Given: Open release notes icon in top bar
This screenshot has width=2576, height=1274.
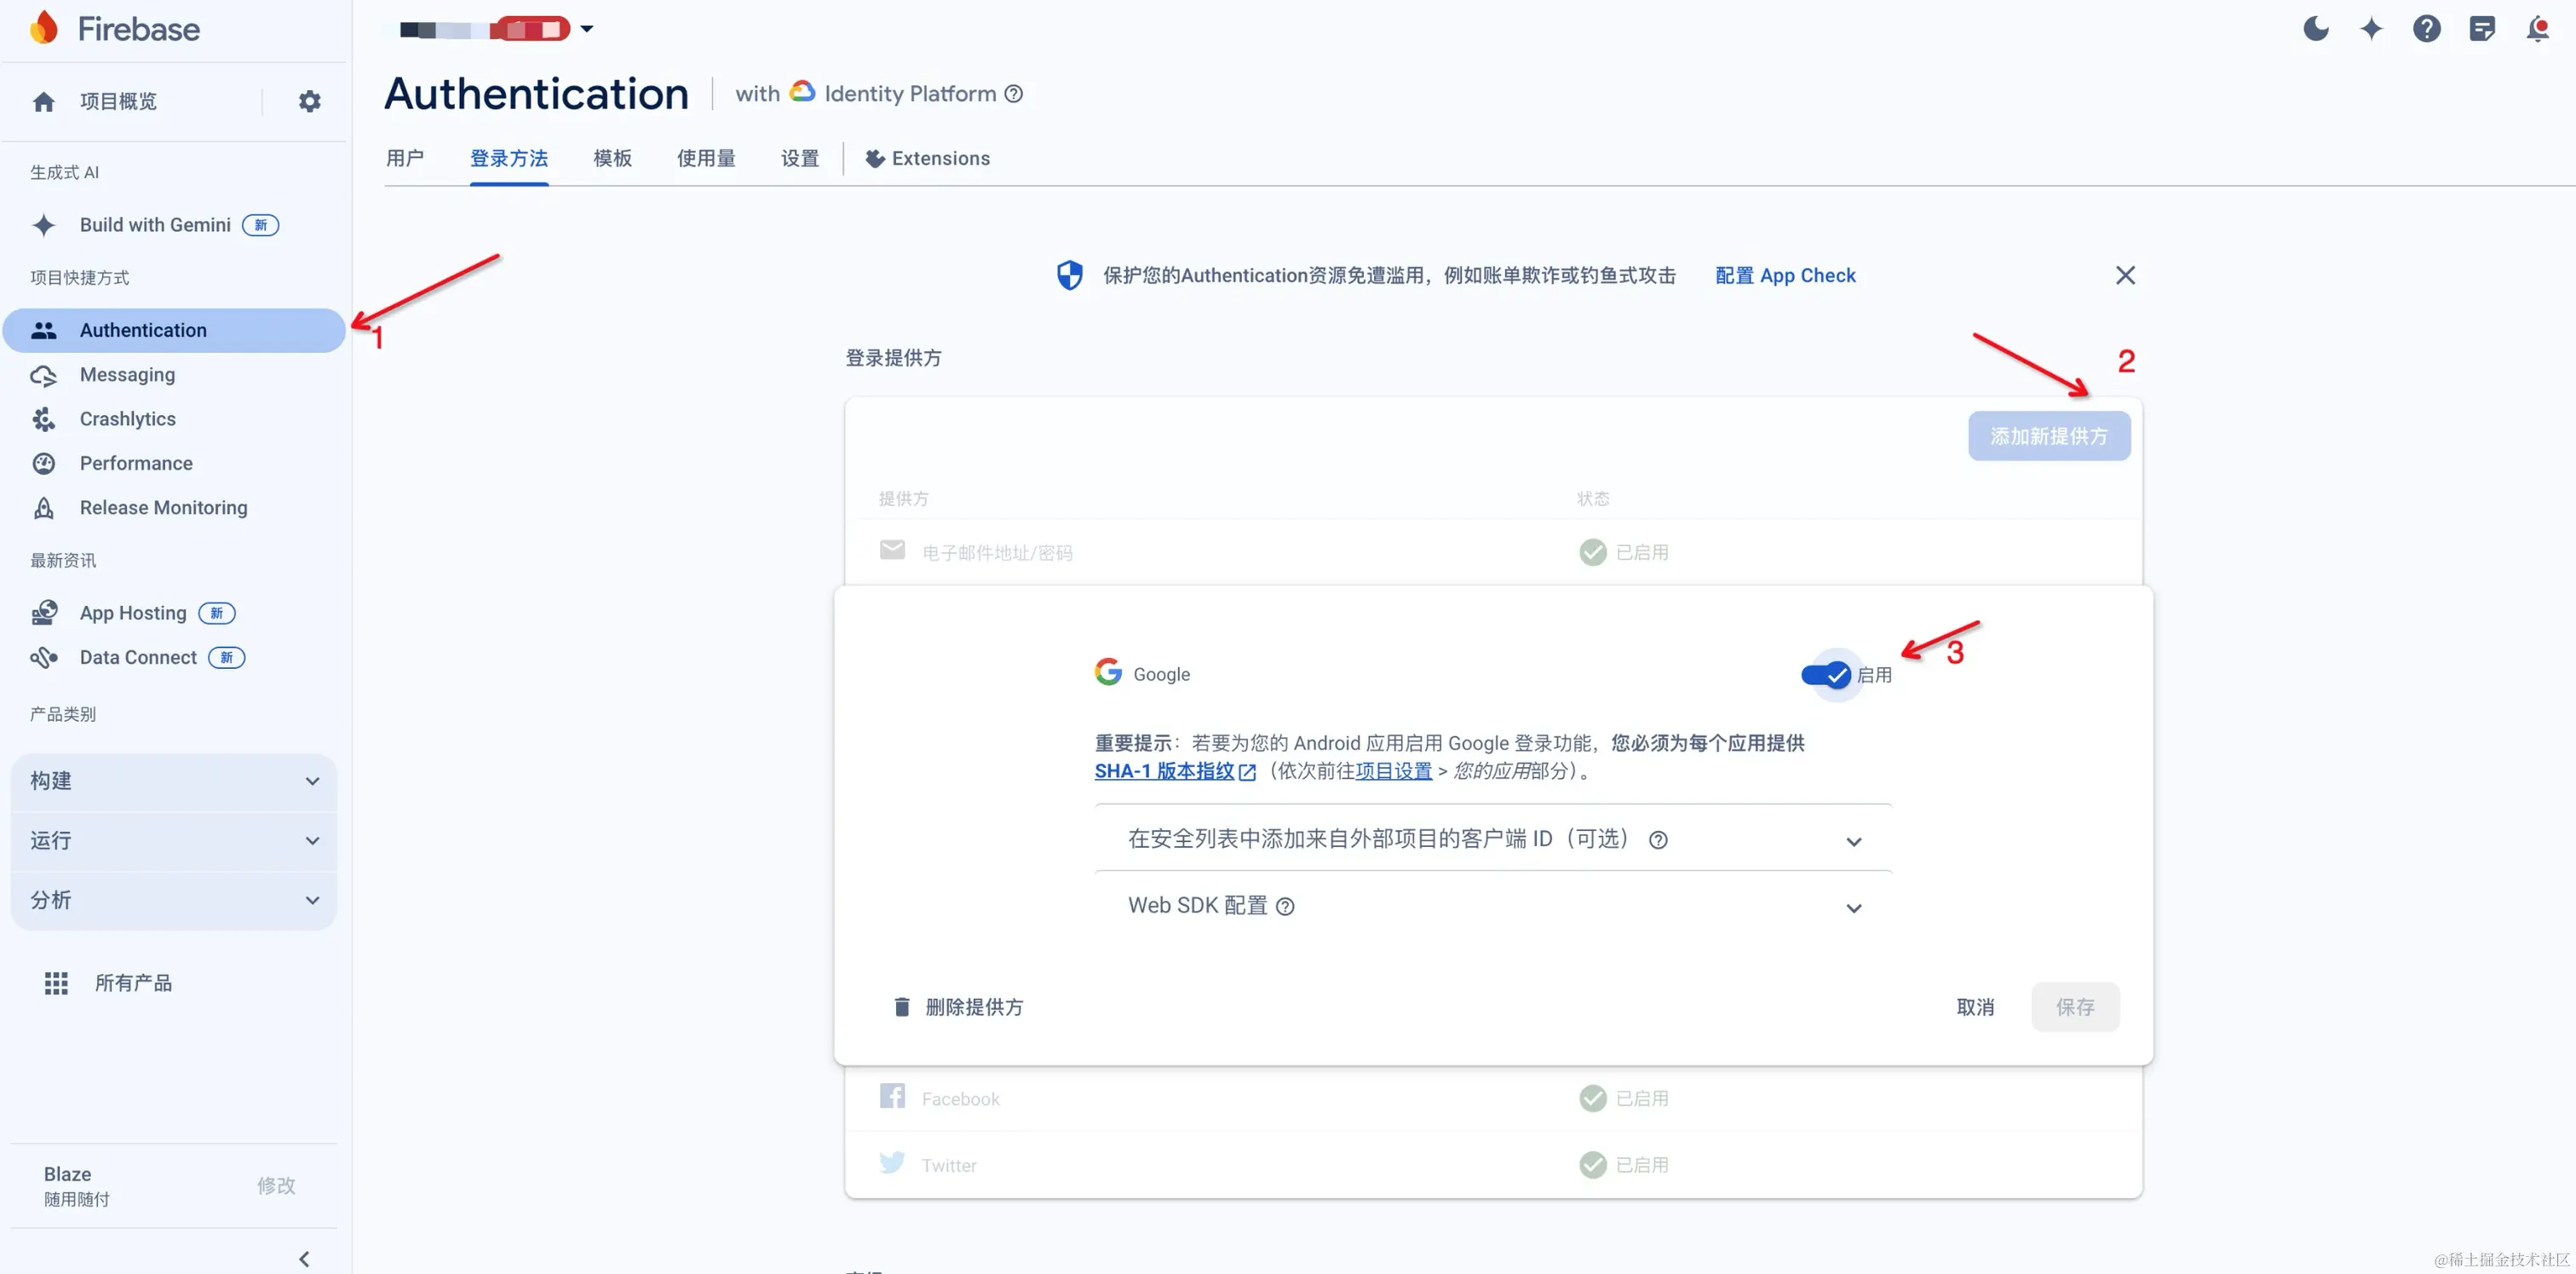Looking at the screenshot, I should [2482, 29].
